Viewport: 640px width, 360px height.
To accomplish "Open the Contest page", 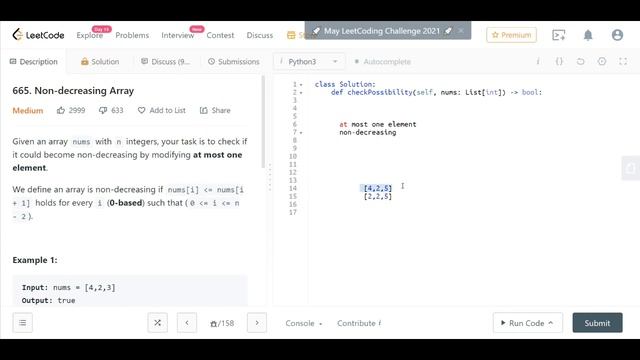I will [220, 35].
